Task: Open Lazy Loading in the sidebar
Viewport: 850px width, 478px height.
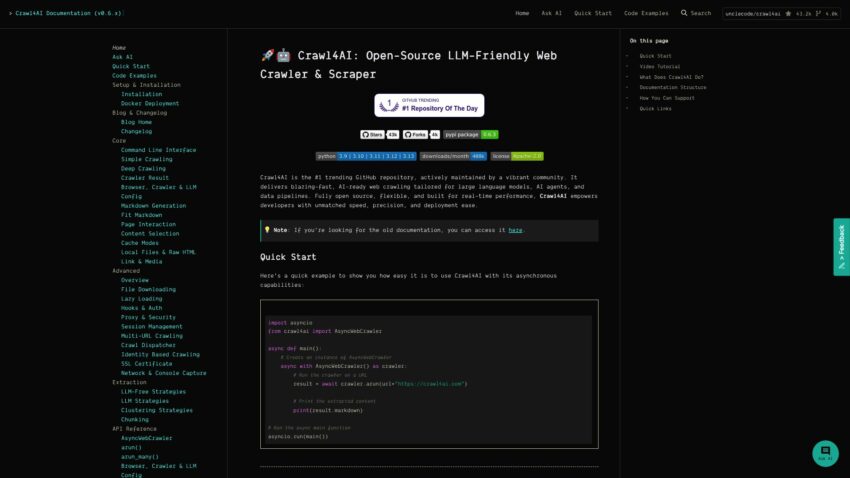Action: click(x=141, y=299)
